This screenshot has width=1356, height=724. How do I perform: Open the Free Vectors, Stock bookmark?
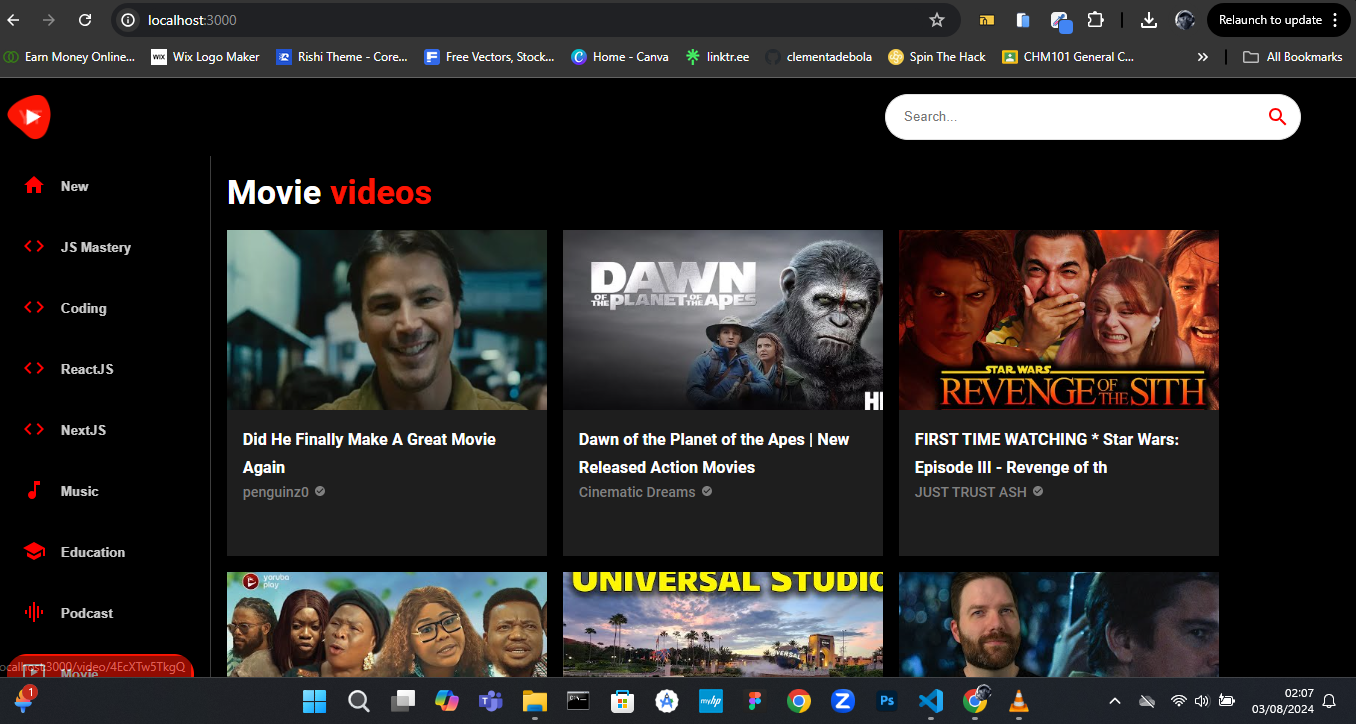pyautogui.click(x=489, y=57)
